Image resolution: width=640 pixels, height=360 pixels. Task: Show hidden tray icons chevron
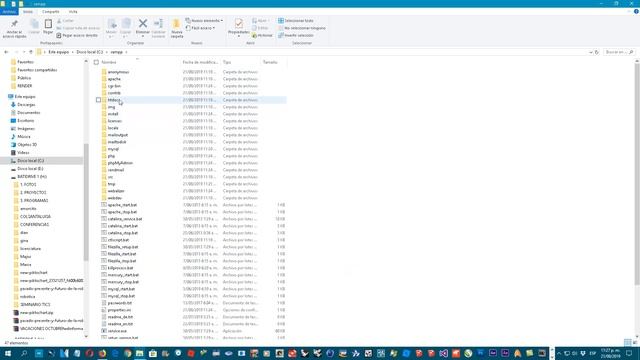[559, 353]
